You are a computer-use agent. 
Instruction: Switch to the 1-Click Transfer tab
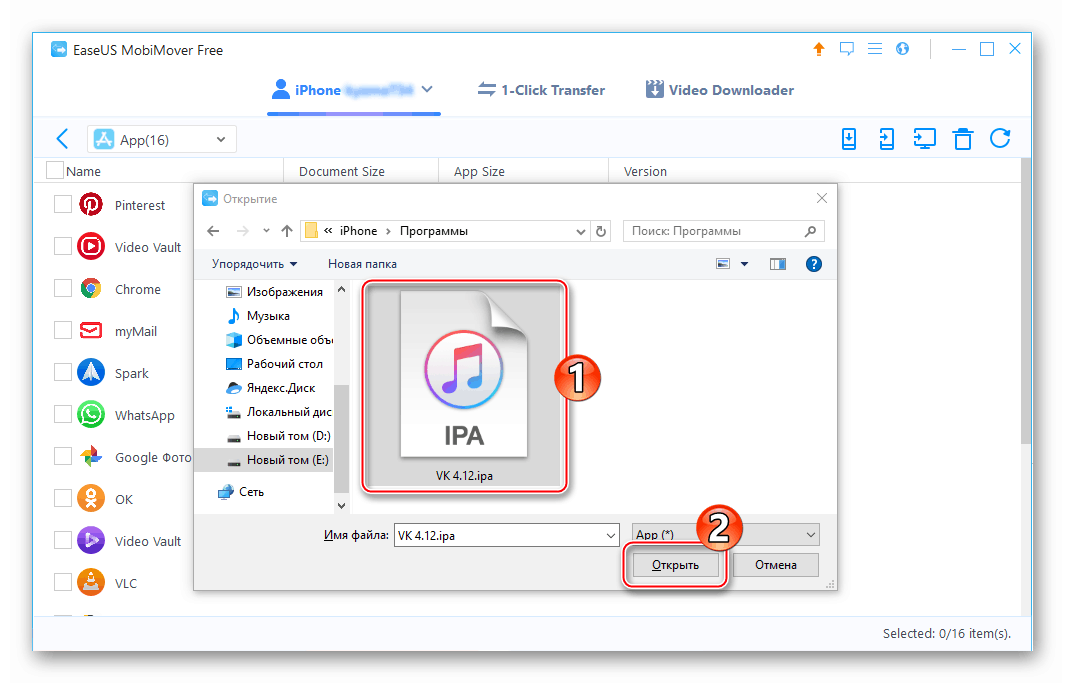[x=541, y=90]
